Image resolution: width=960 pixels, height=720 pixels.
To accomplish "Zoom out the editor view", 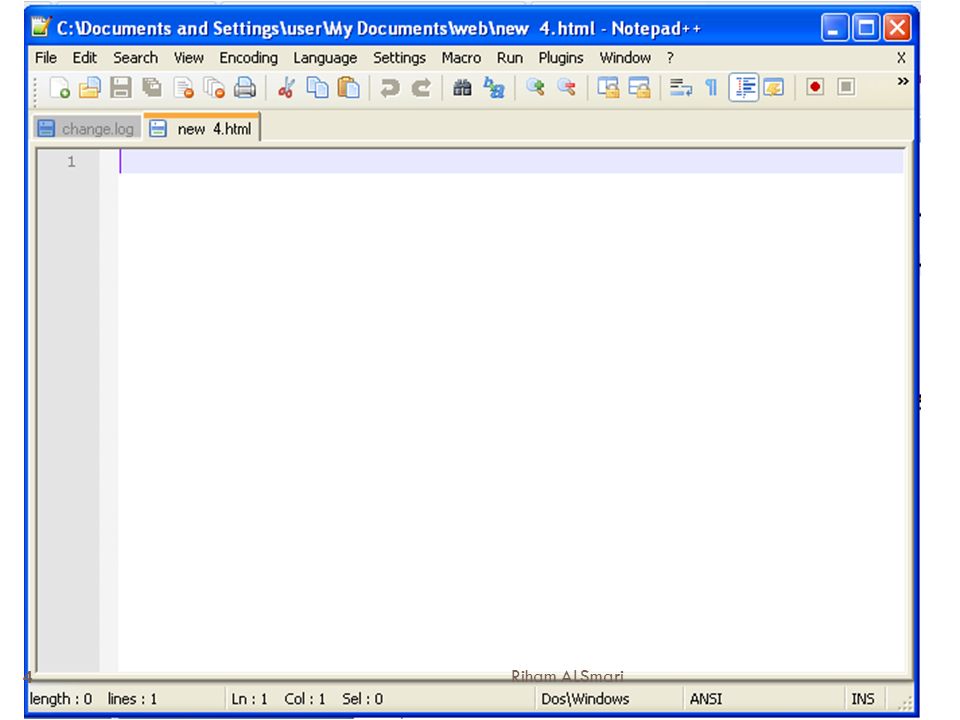I will pos(566,88).
